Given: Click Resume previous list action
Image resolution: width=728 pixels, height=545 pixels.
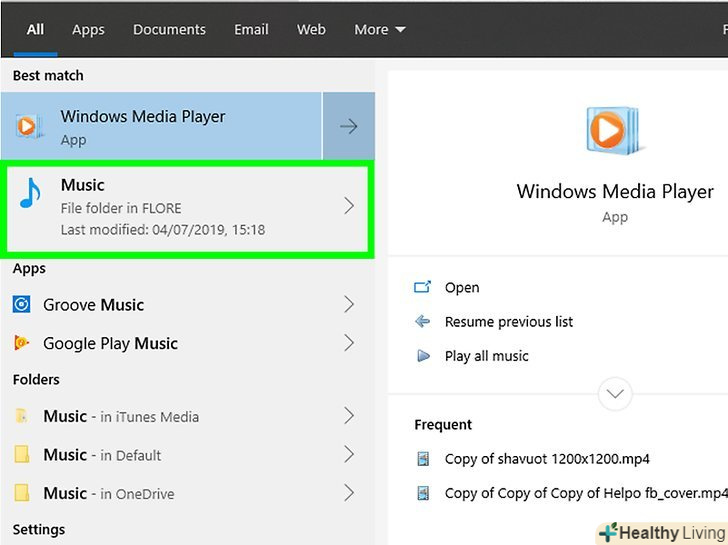Looking at the screenshot, I should (509, 322).
